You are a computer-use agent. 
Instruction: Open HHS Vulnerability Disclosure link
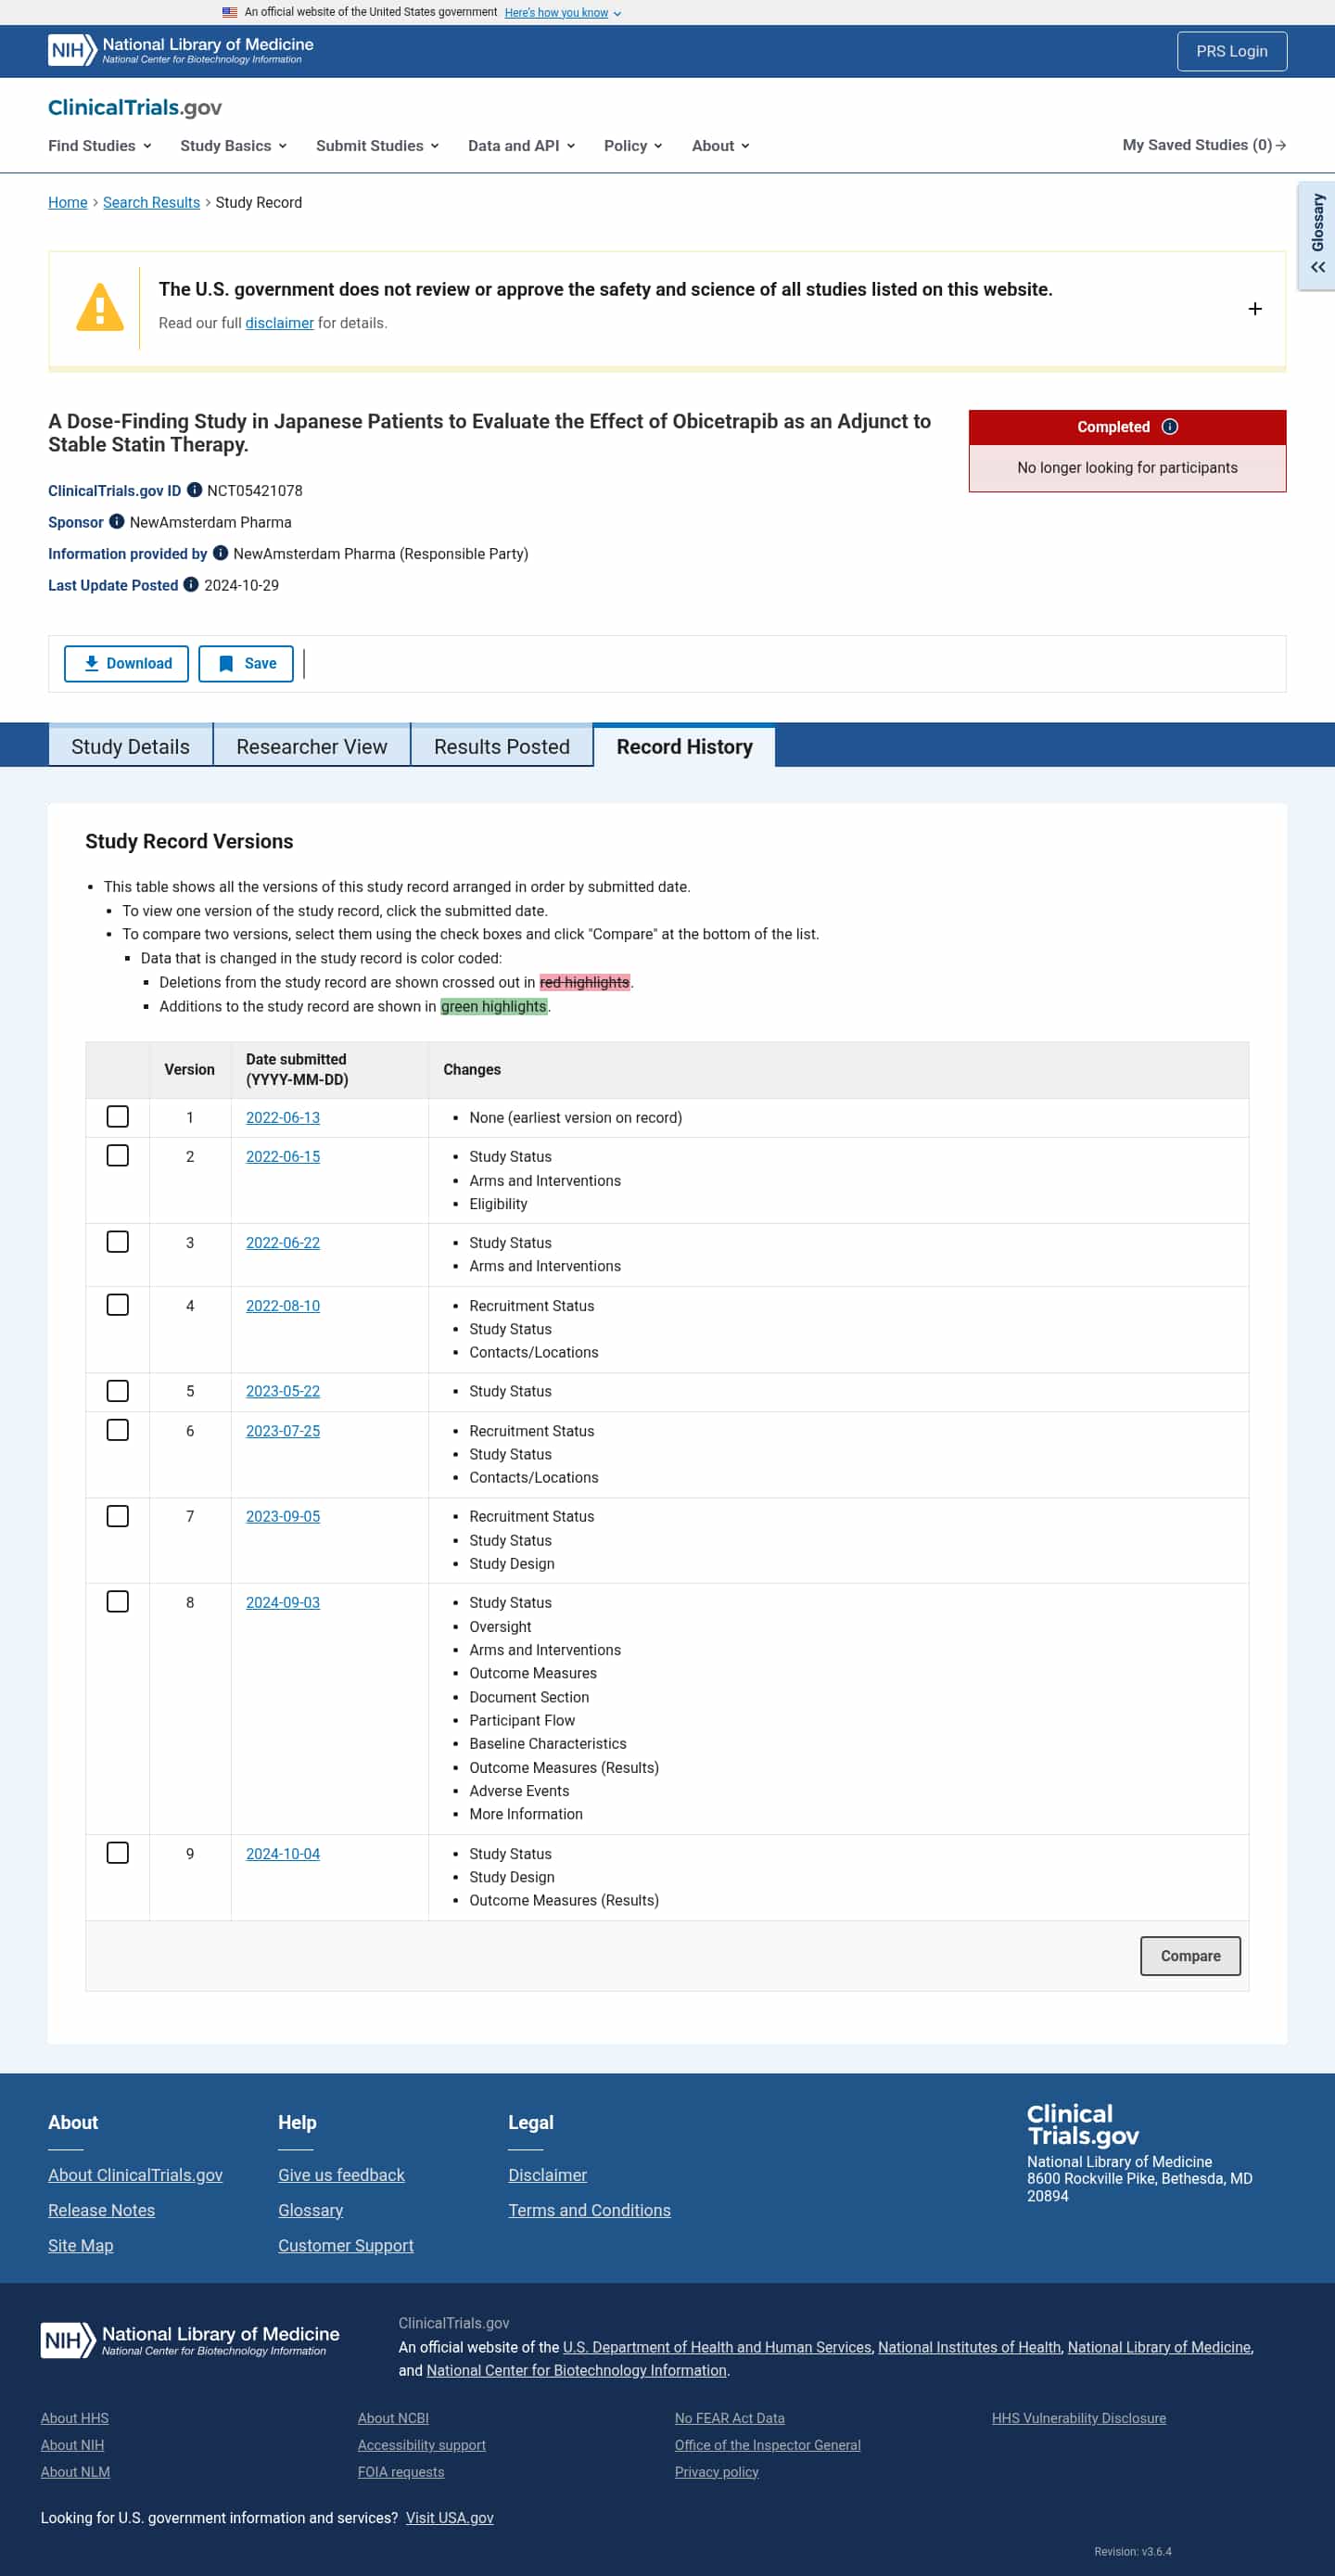1078,2417
